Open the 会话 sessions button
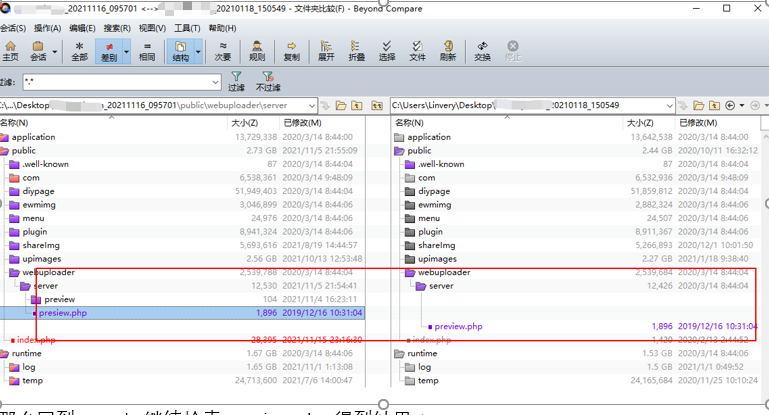This screenshot has height=415, width=769. click(x=38, y=51)
